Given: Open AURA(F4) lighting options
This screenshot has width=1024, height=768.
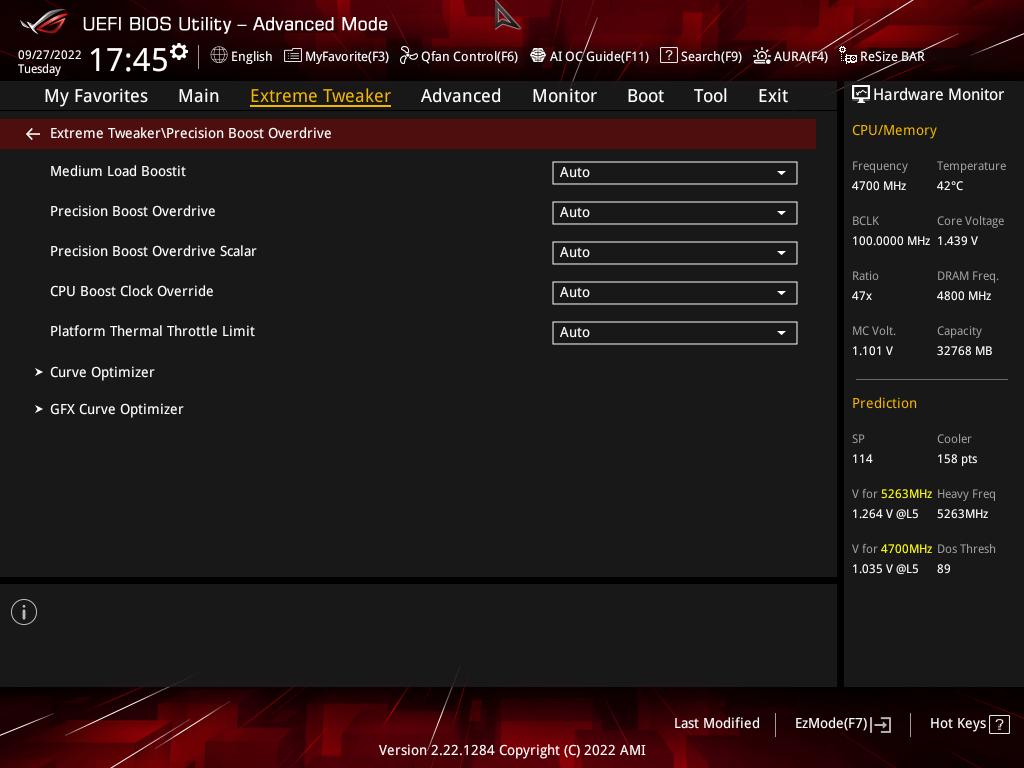Looking at the screenshot, I should [790, 56].
